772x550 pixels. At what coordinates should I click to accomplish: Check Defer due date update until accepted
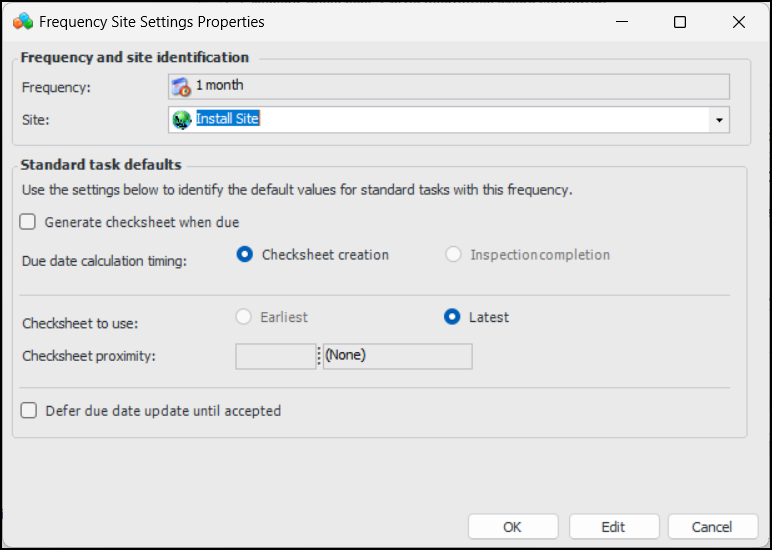point(28,410)
